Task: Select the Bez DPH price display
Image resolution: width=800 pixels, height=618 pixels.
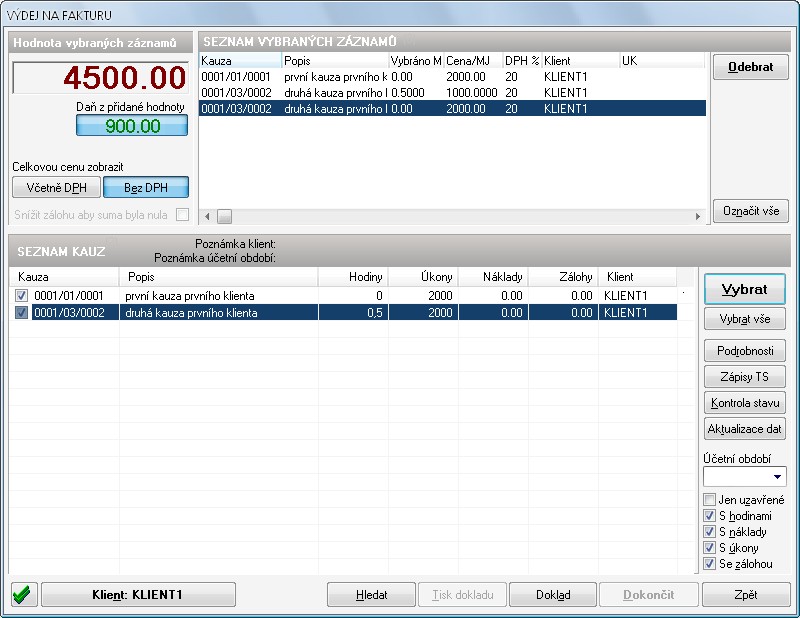Action: (146, 187)
